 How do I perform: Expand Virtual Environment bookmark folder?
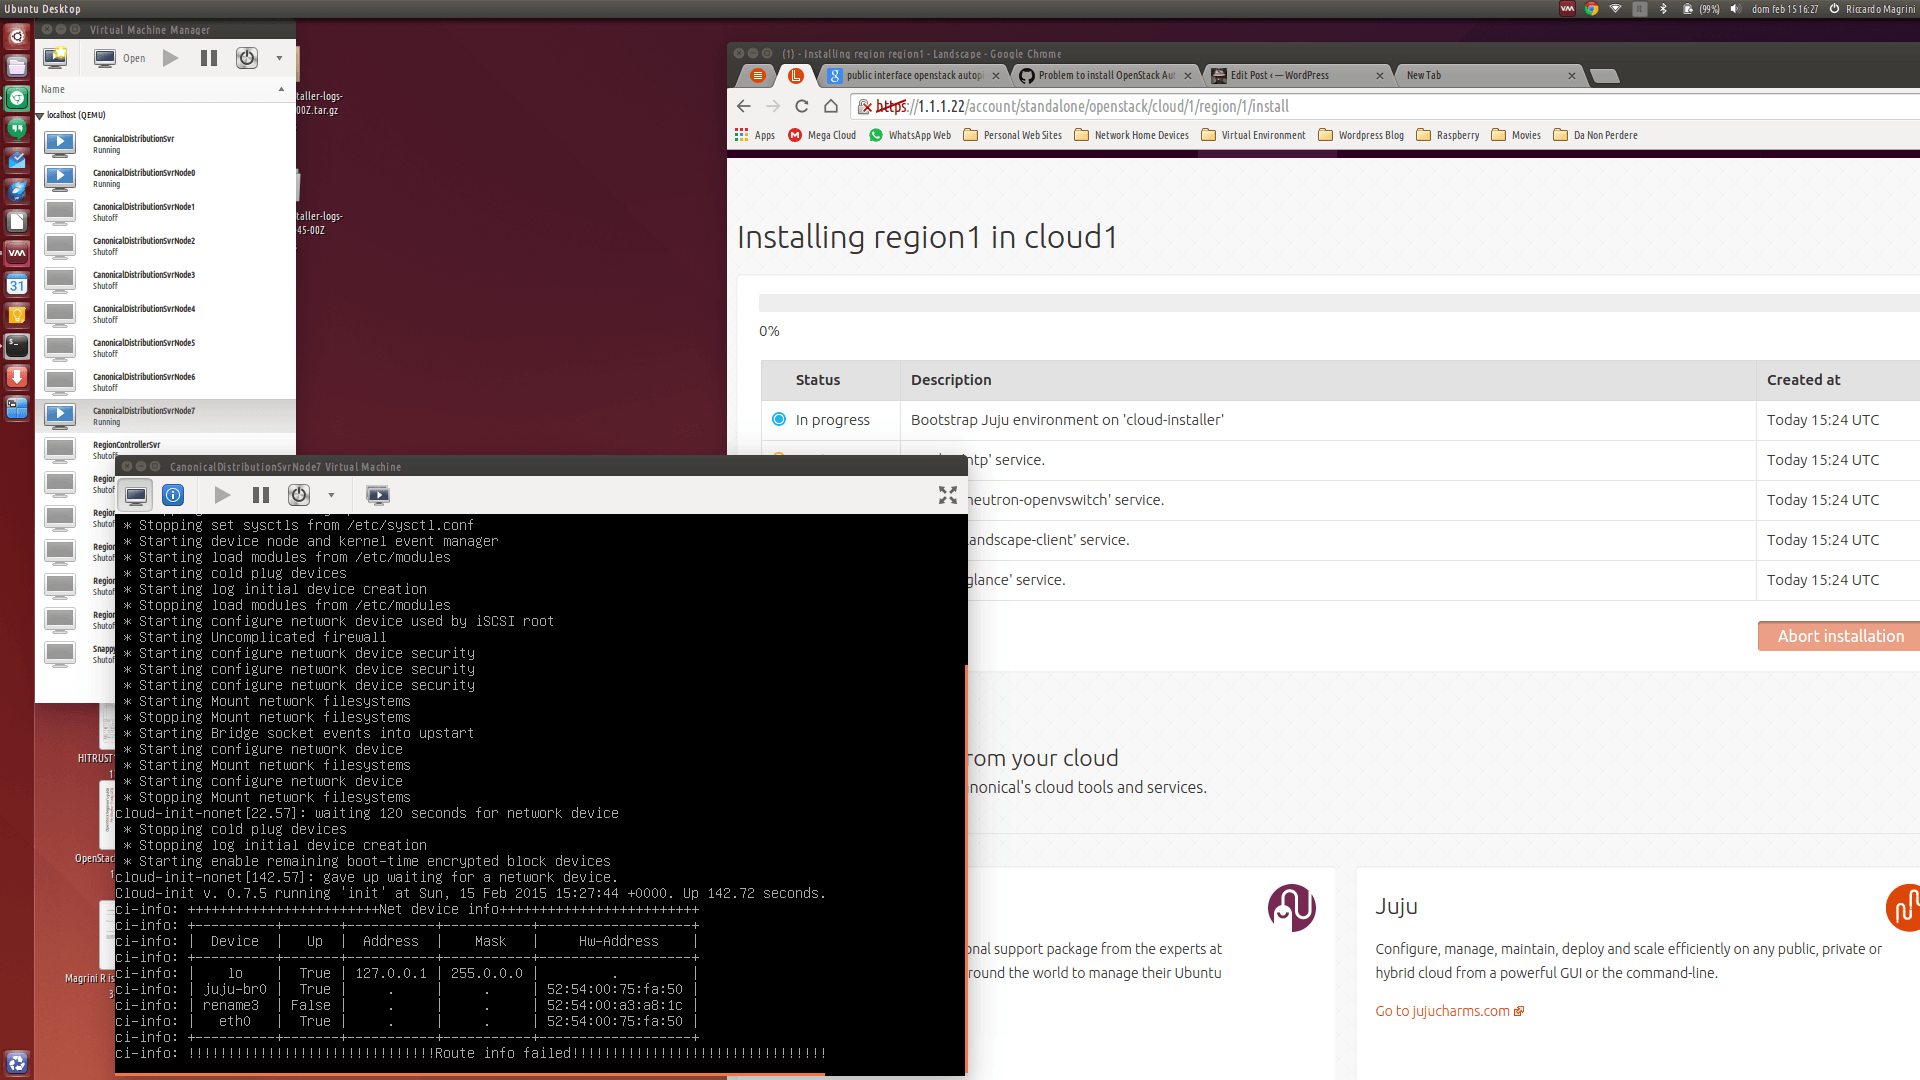pos(1253,135)
